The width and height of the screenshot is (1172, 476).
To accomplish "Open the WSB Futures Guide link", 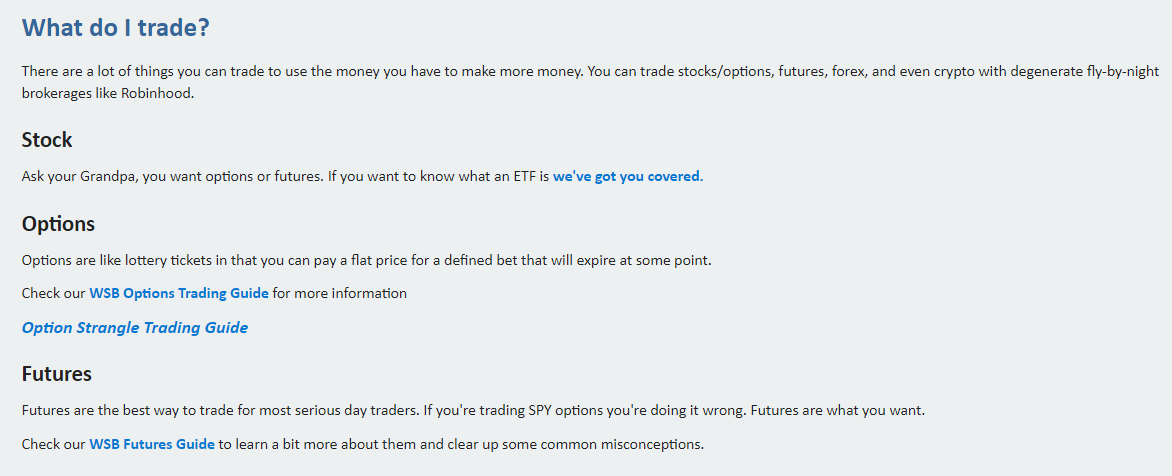I will click(152, 444).
